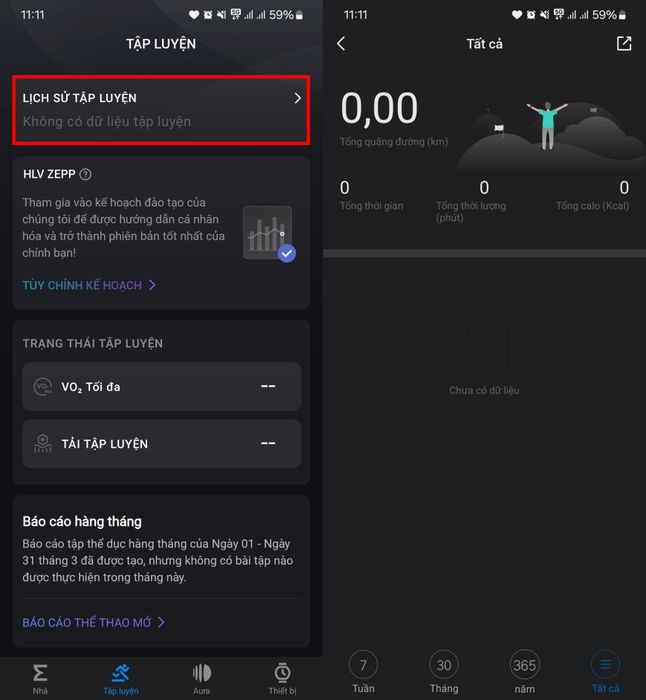Select the 7 Tuần period filter
Screen dimensions: 646x700
point(363,671)
